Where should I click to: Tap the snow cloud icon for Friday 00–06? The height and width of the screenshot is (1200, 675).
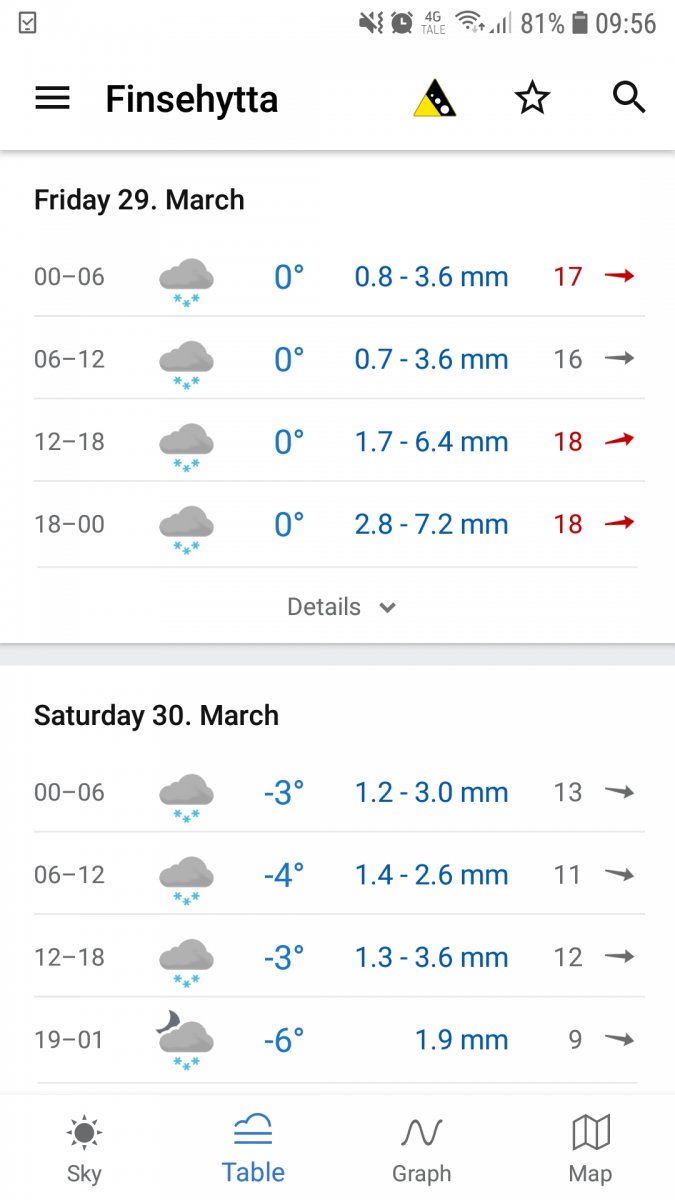tap(186, 280)
